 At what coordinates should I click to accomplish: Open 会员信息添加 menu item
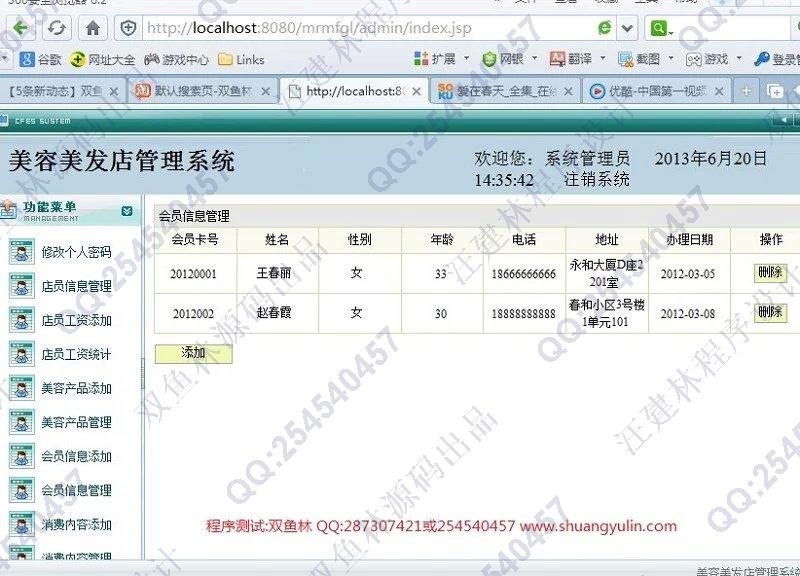[76, 456]
